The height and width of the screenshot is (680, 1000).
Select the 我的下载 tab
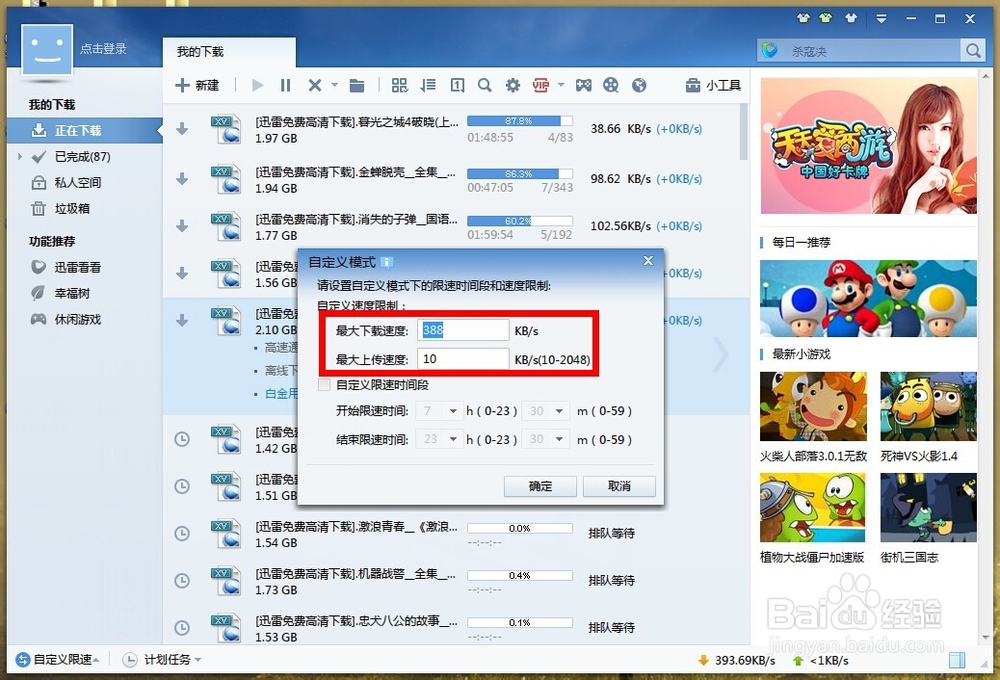point(230,52)
